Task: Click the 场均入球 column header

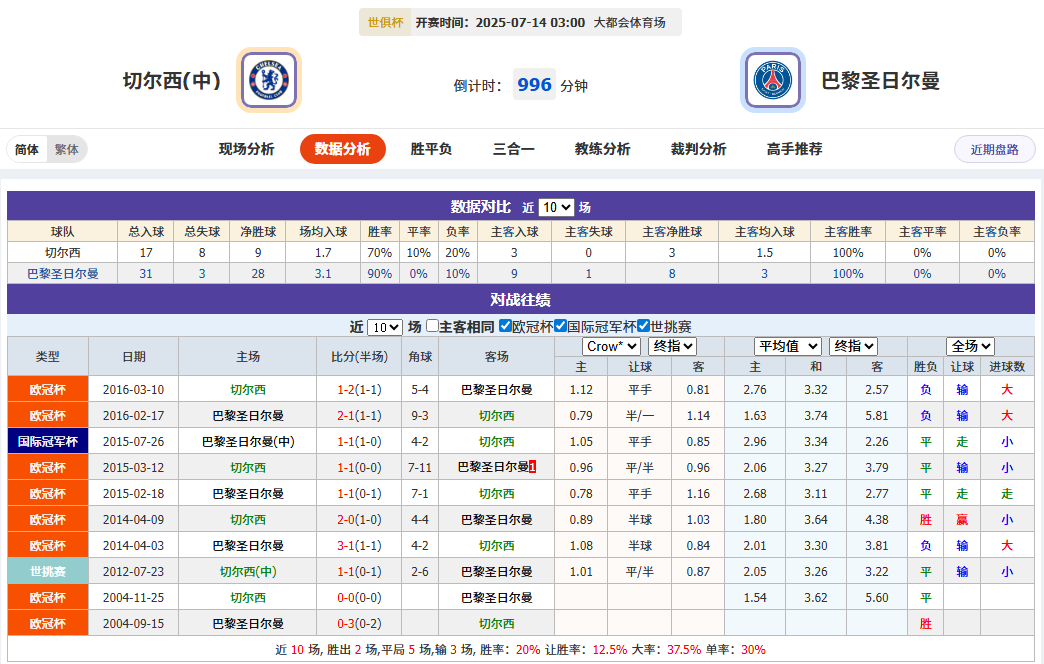Action: 324,232
